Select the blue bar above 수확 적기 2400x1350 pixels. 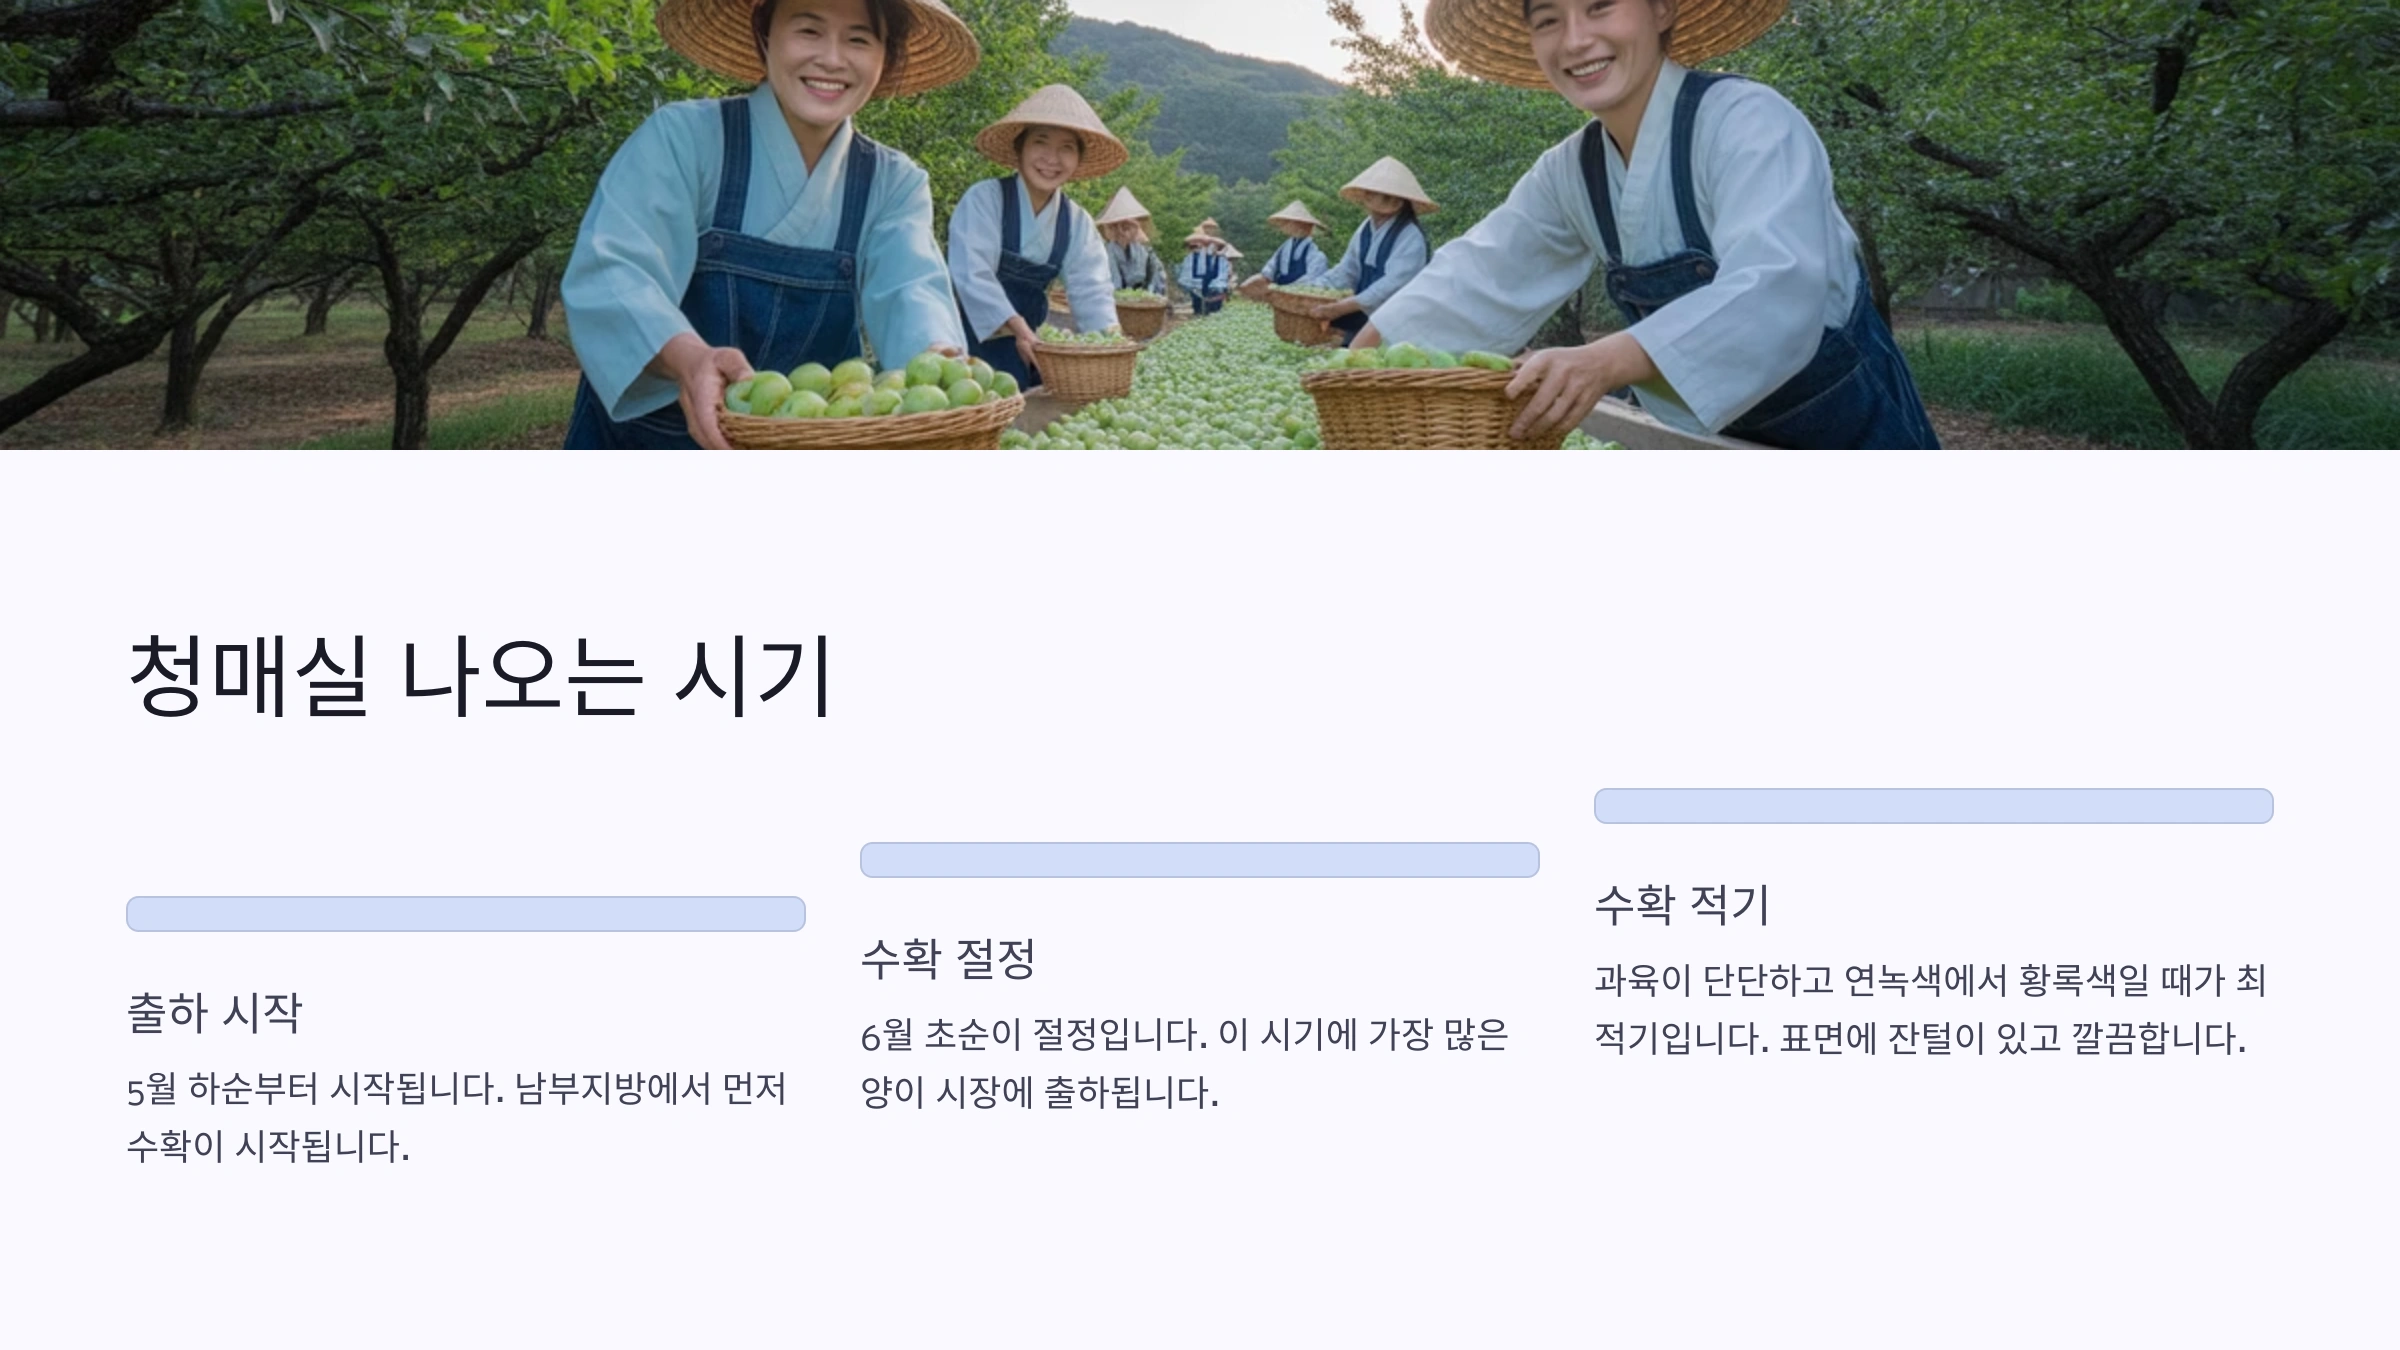pos(1933,806)
